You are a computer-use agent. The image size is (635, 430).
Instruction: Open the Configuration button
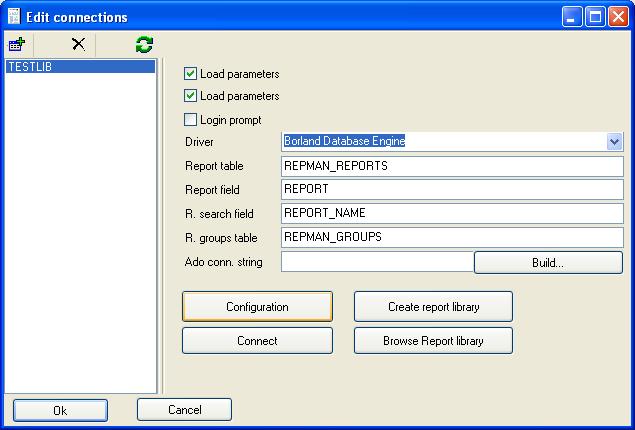point(257,307)
